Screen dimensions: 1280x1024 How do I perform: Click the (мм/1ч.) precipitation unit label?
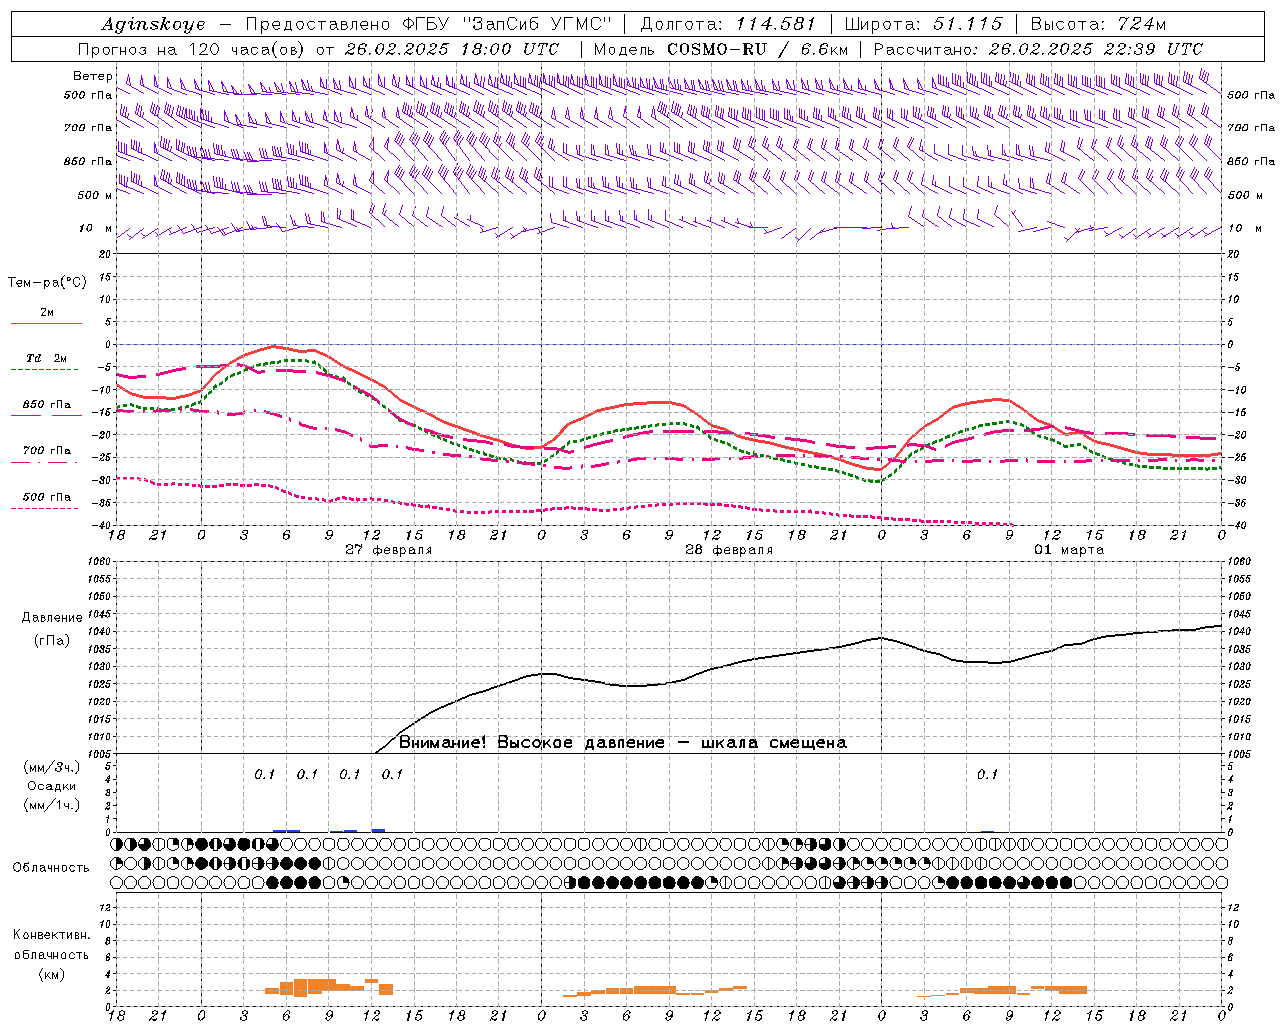(51, 805)
